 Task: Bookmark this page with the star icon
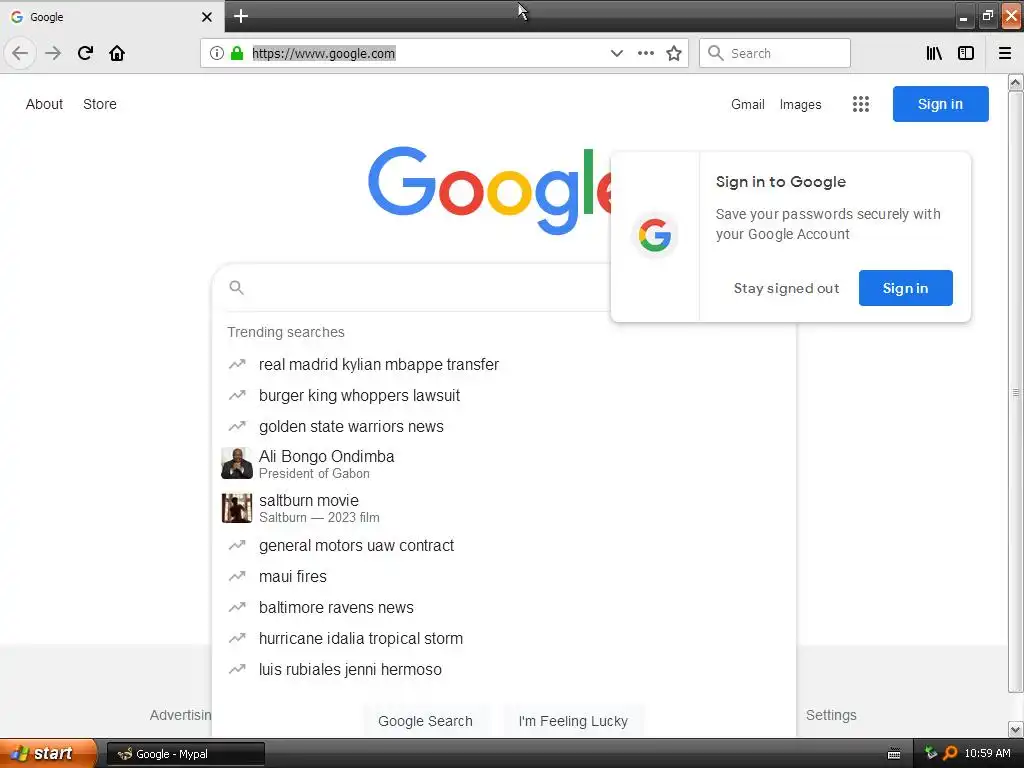(x=674, y=53)
